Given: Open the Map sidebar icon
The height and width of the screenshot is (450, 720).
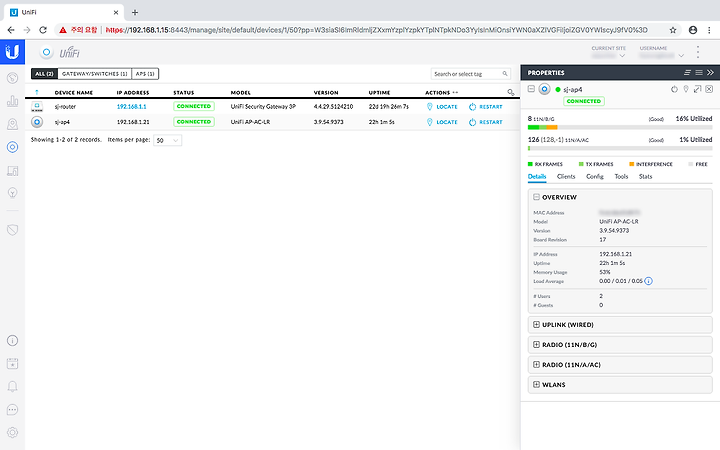Looking at the screenshot, I should 12,124.
